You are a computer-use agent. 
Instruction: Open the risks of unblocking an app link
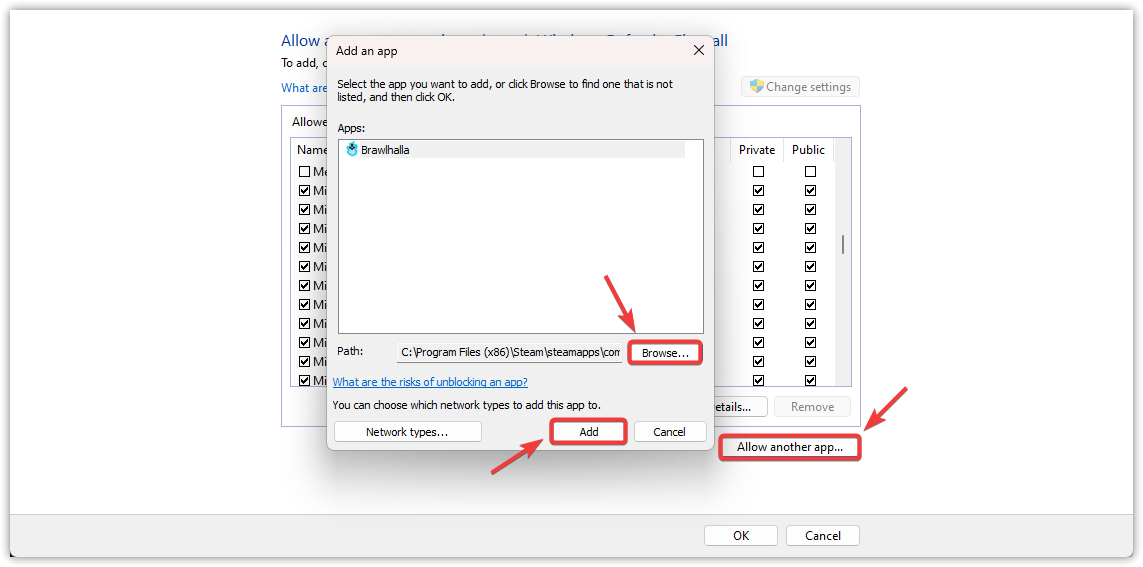[430, 382]
